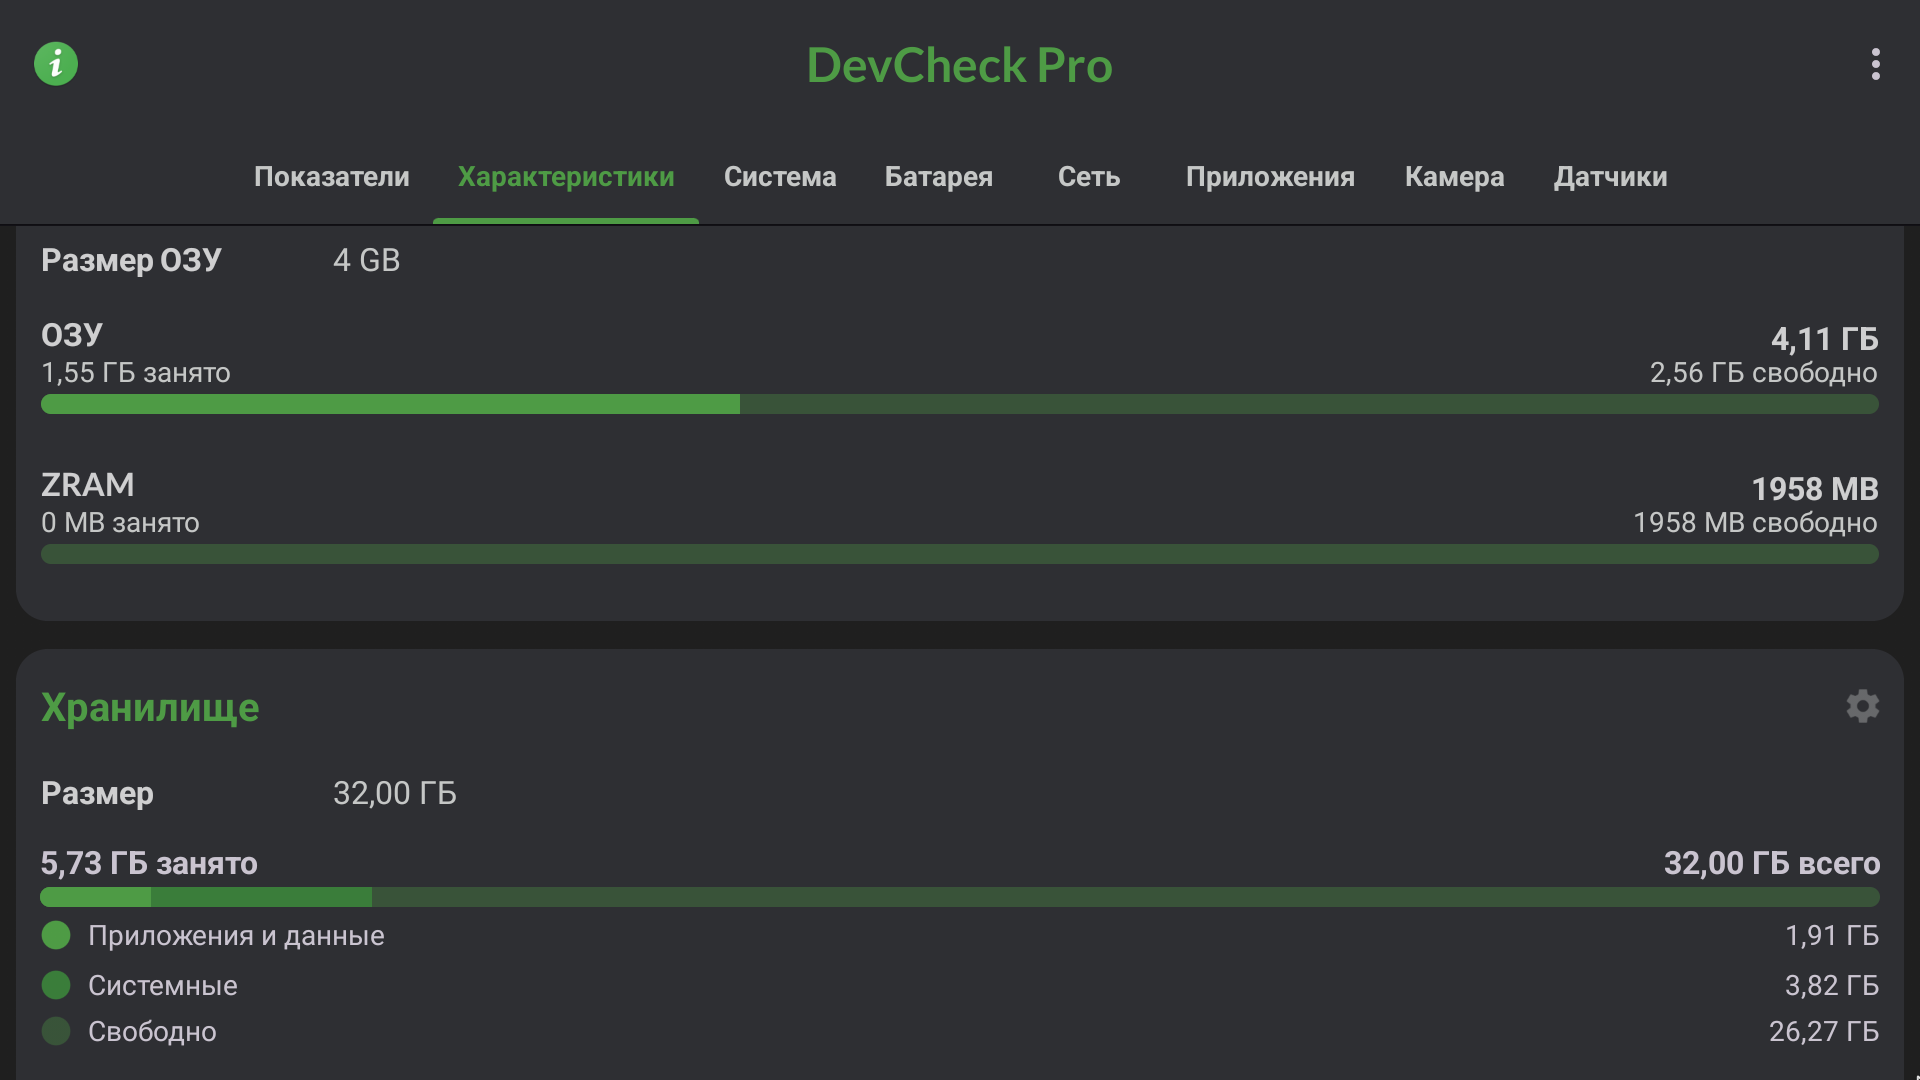Viewport: 1920px width, 1080px height.
Task: Tap the green info icon
Action: [x=56, y=64]
